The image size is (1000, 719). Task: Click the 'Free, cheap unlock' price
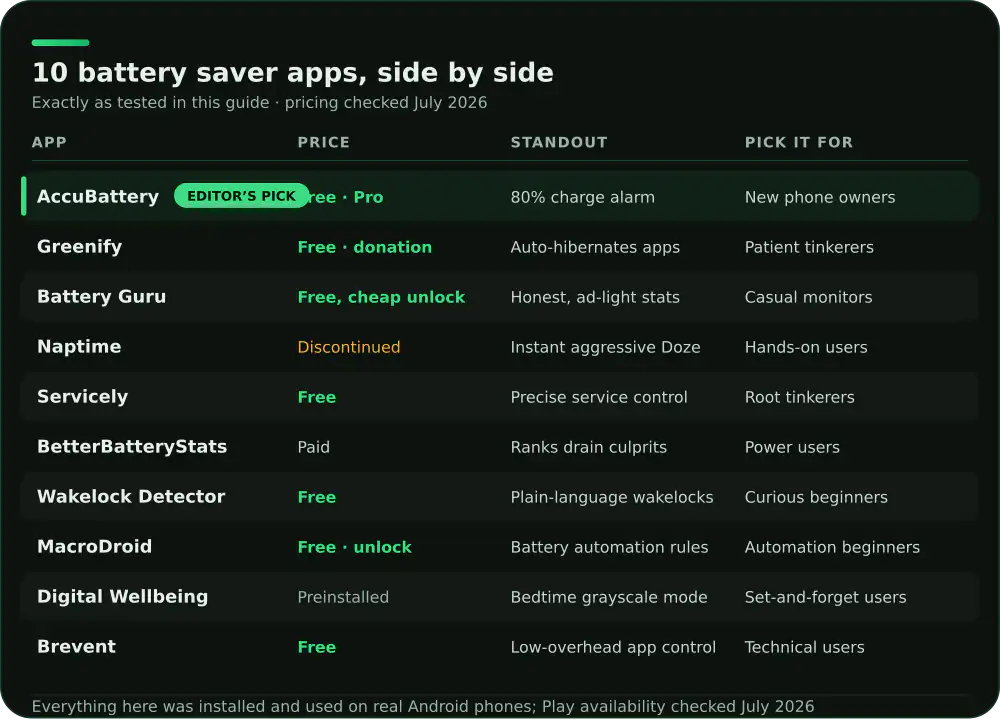coord(381,297)
